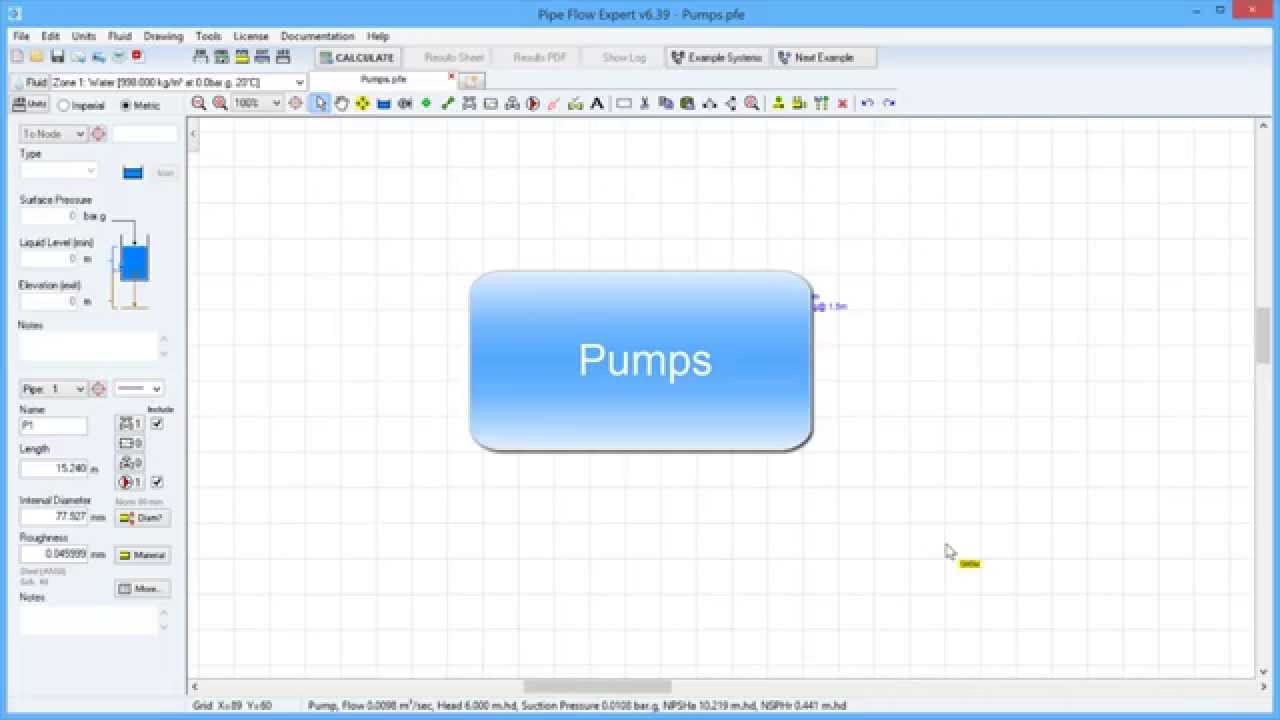Click the Pumps title box on canvas
Viewport: 1280px width, 720px height.
tap(641, 361)
